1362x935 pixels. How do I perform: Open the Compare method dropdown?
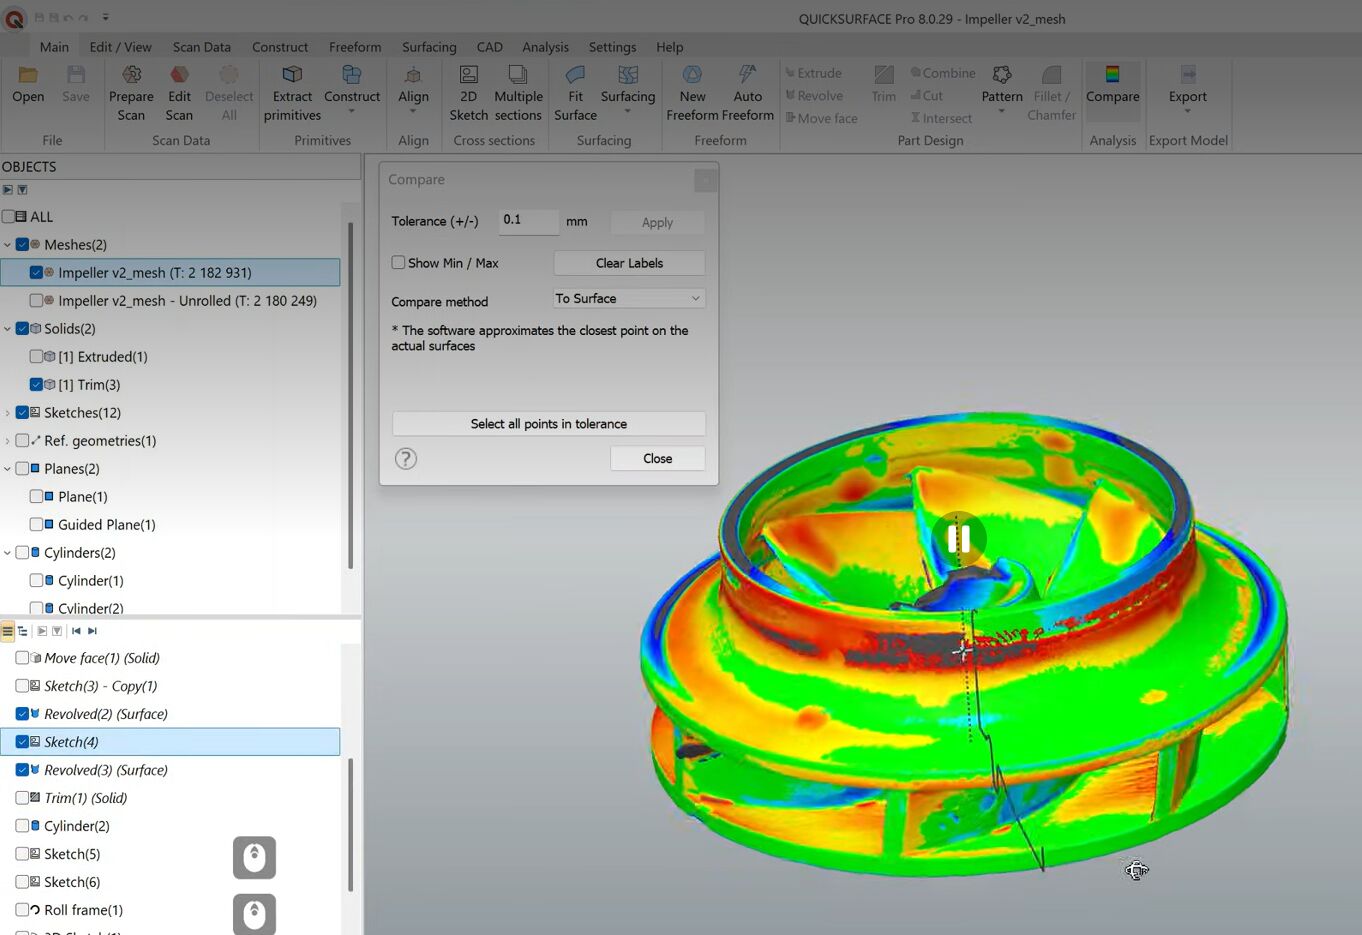pos(629,299)
